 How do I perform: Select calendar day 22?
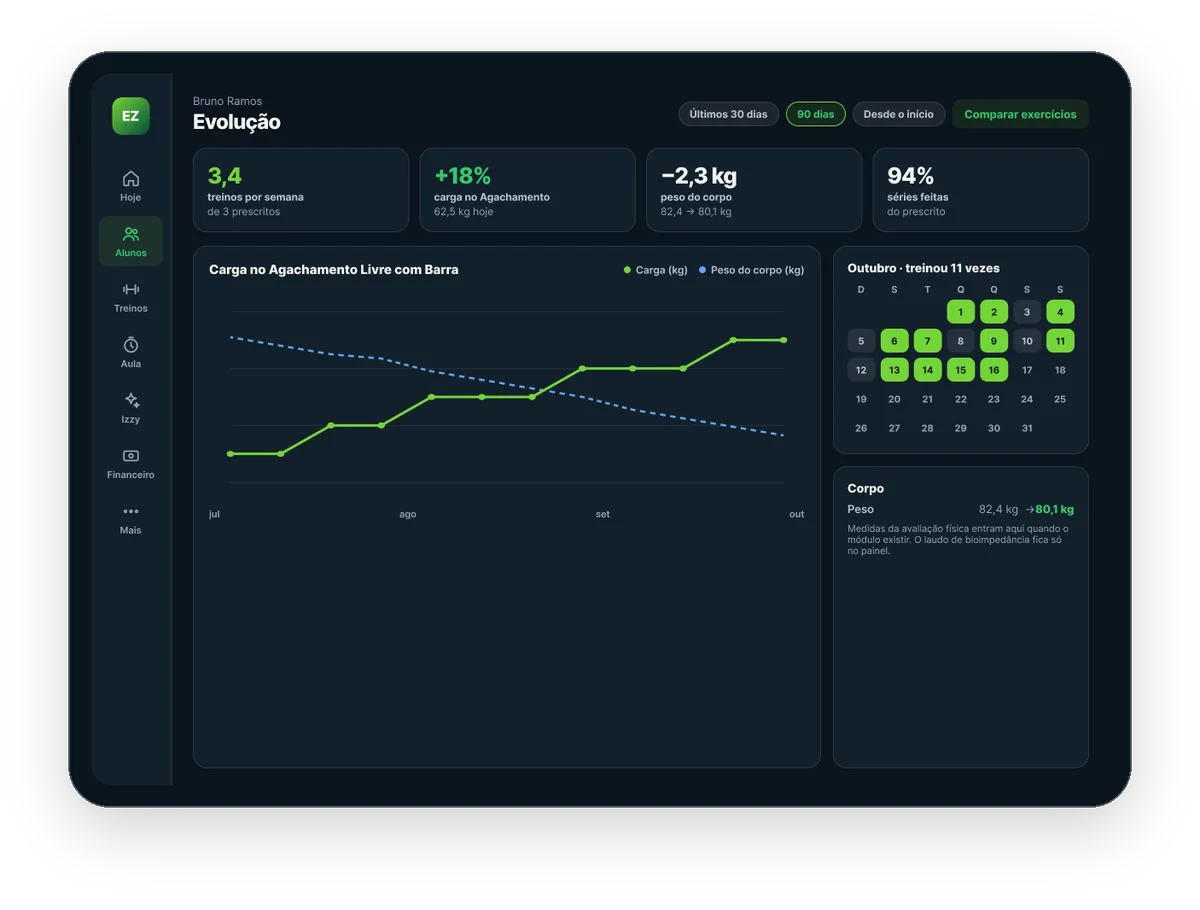(961, 399)
